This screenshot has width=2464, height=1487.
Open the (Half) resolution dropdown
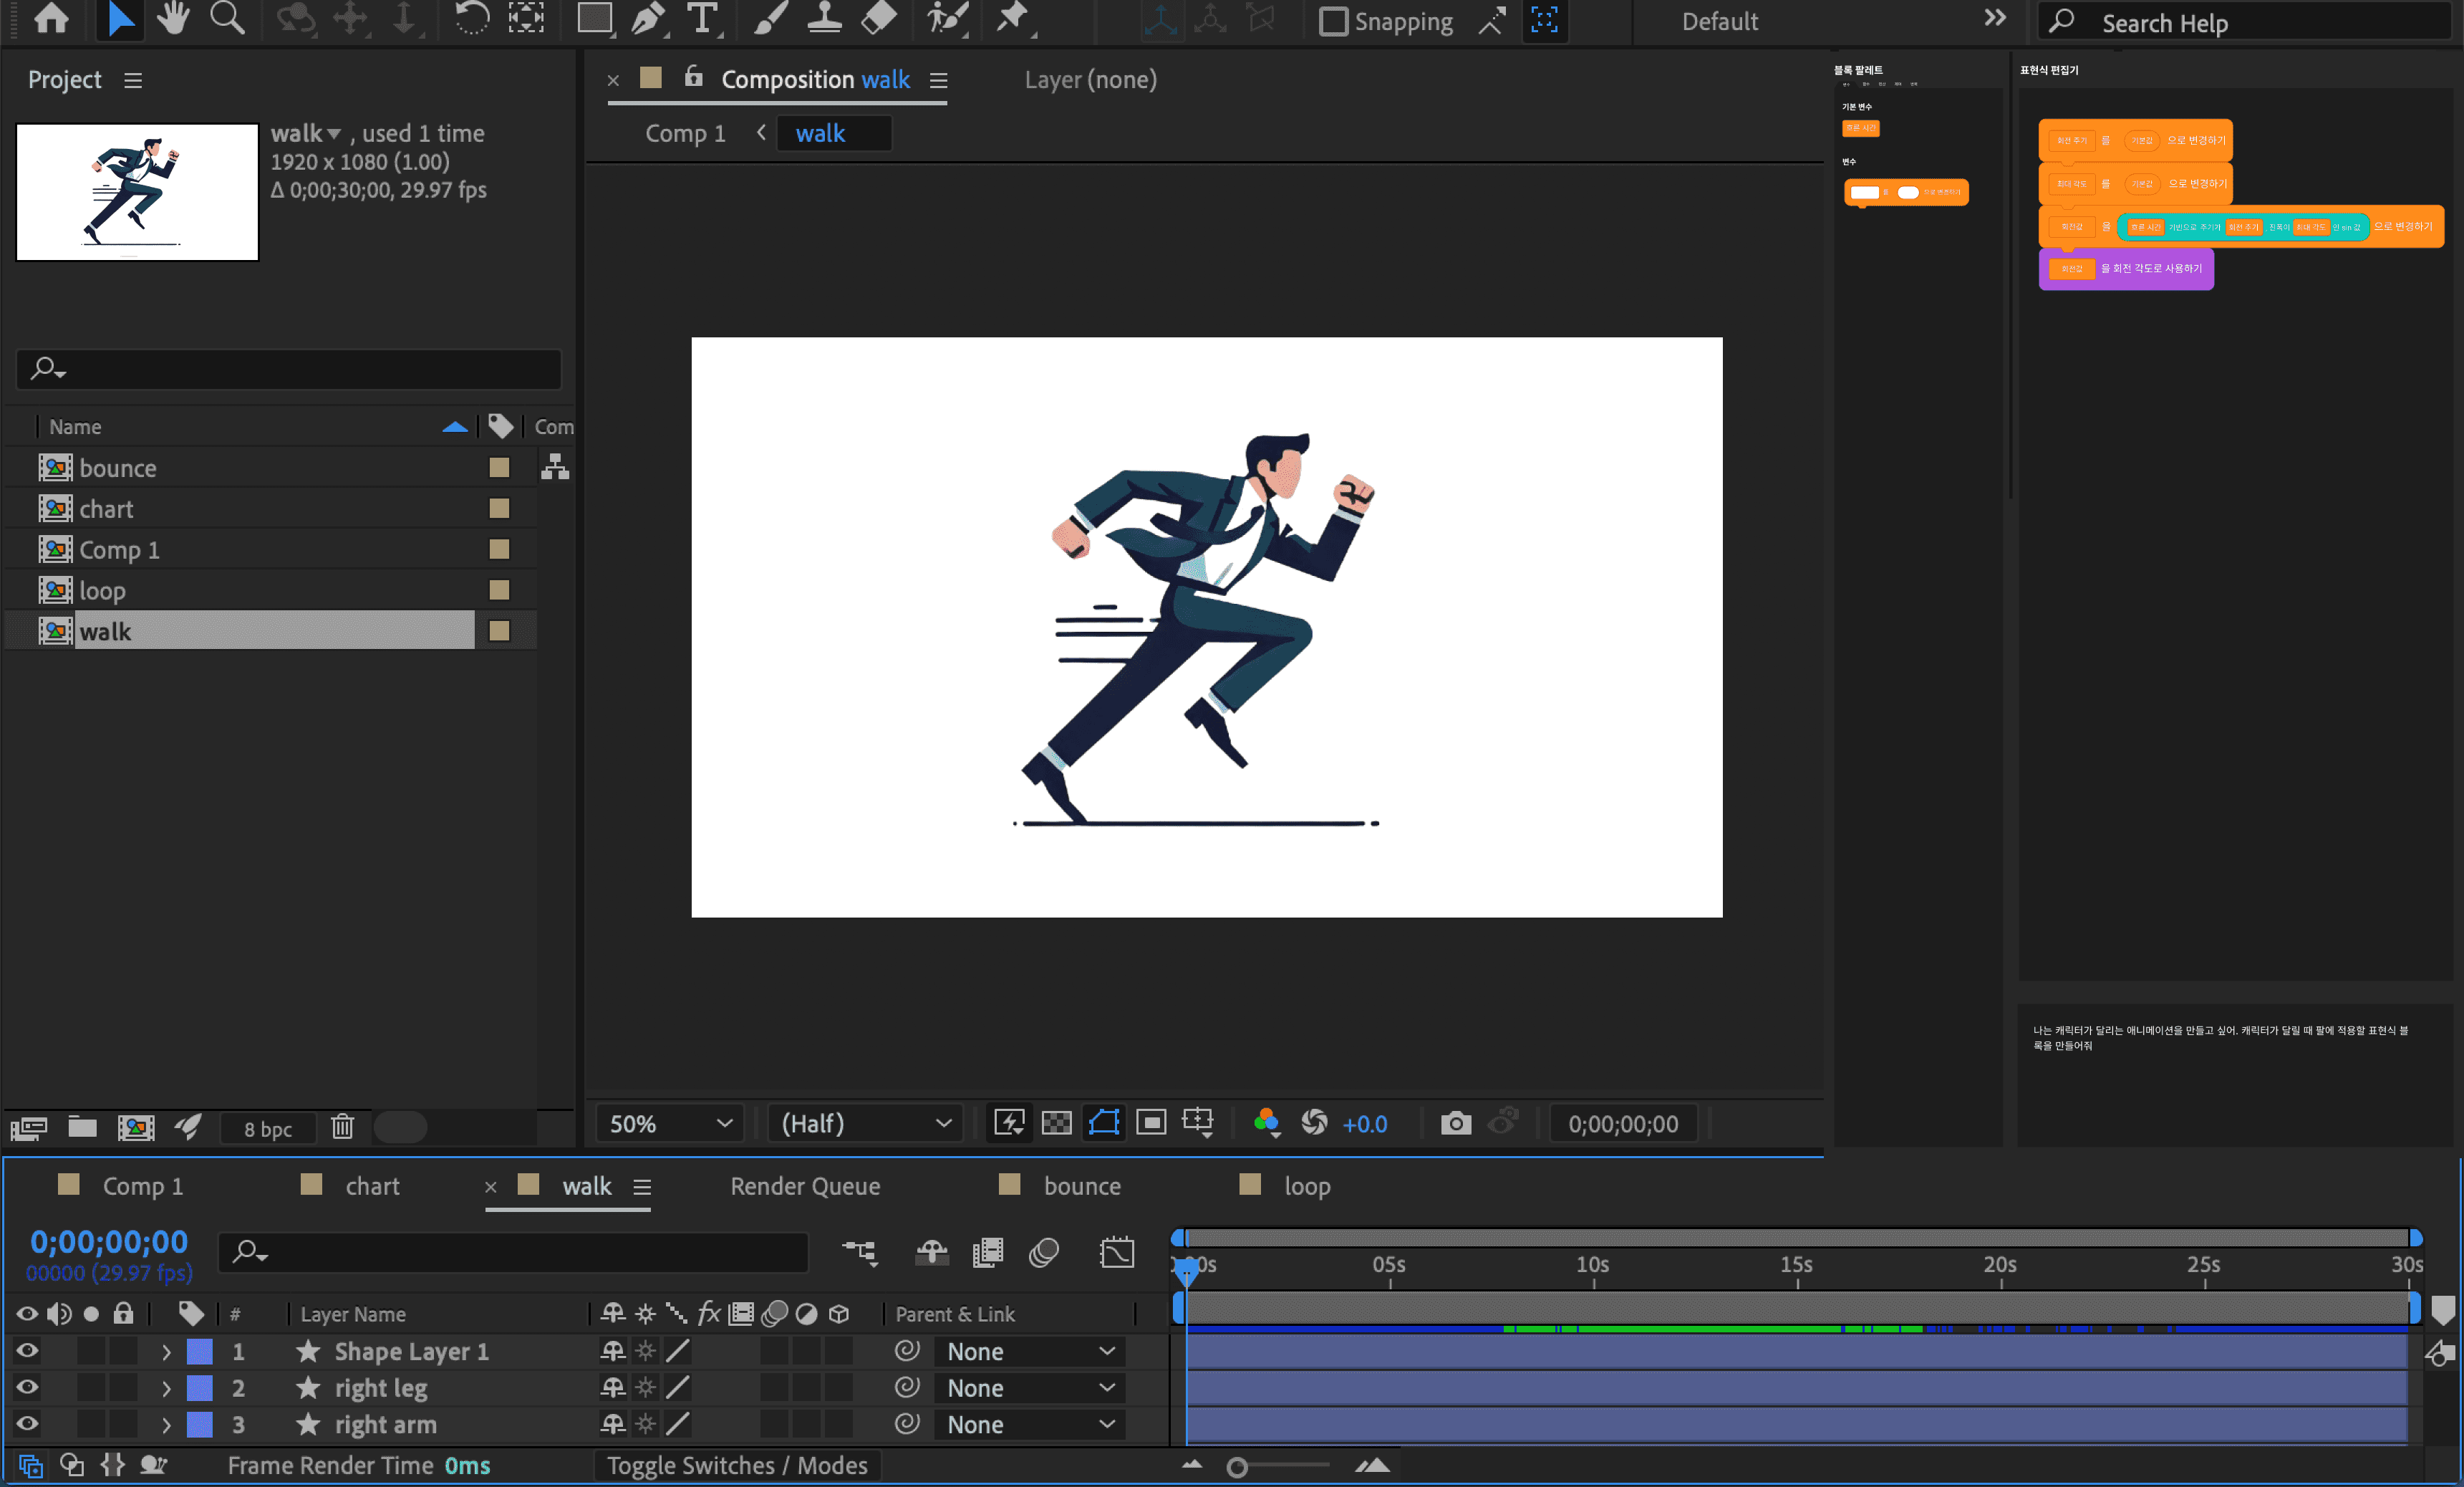(865, 1123)
